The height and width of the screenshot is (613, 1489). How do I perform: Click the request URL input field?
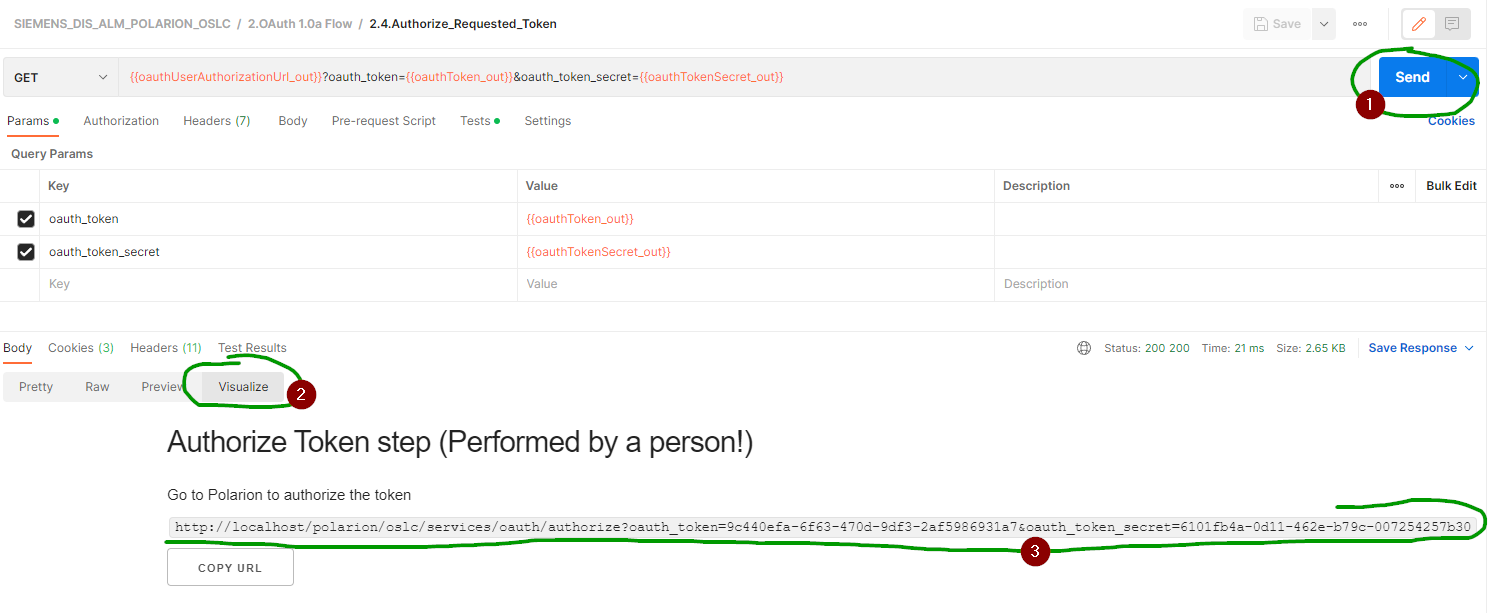600,76
